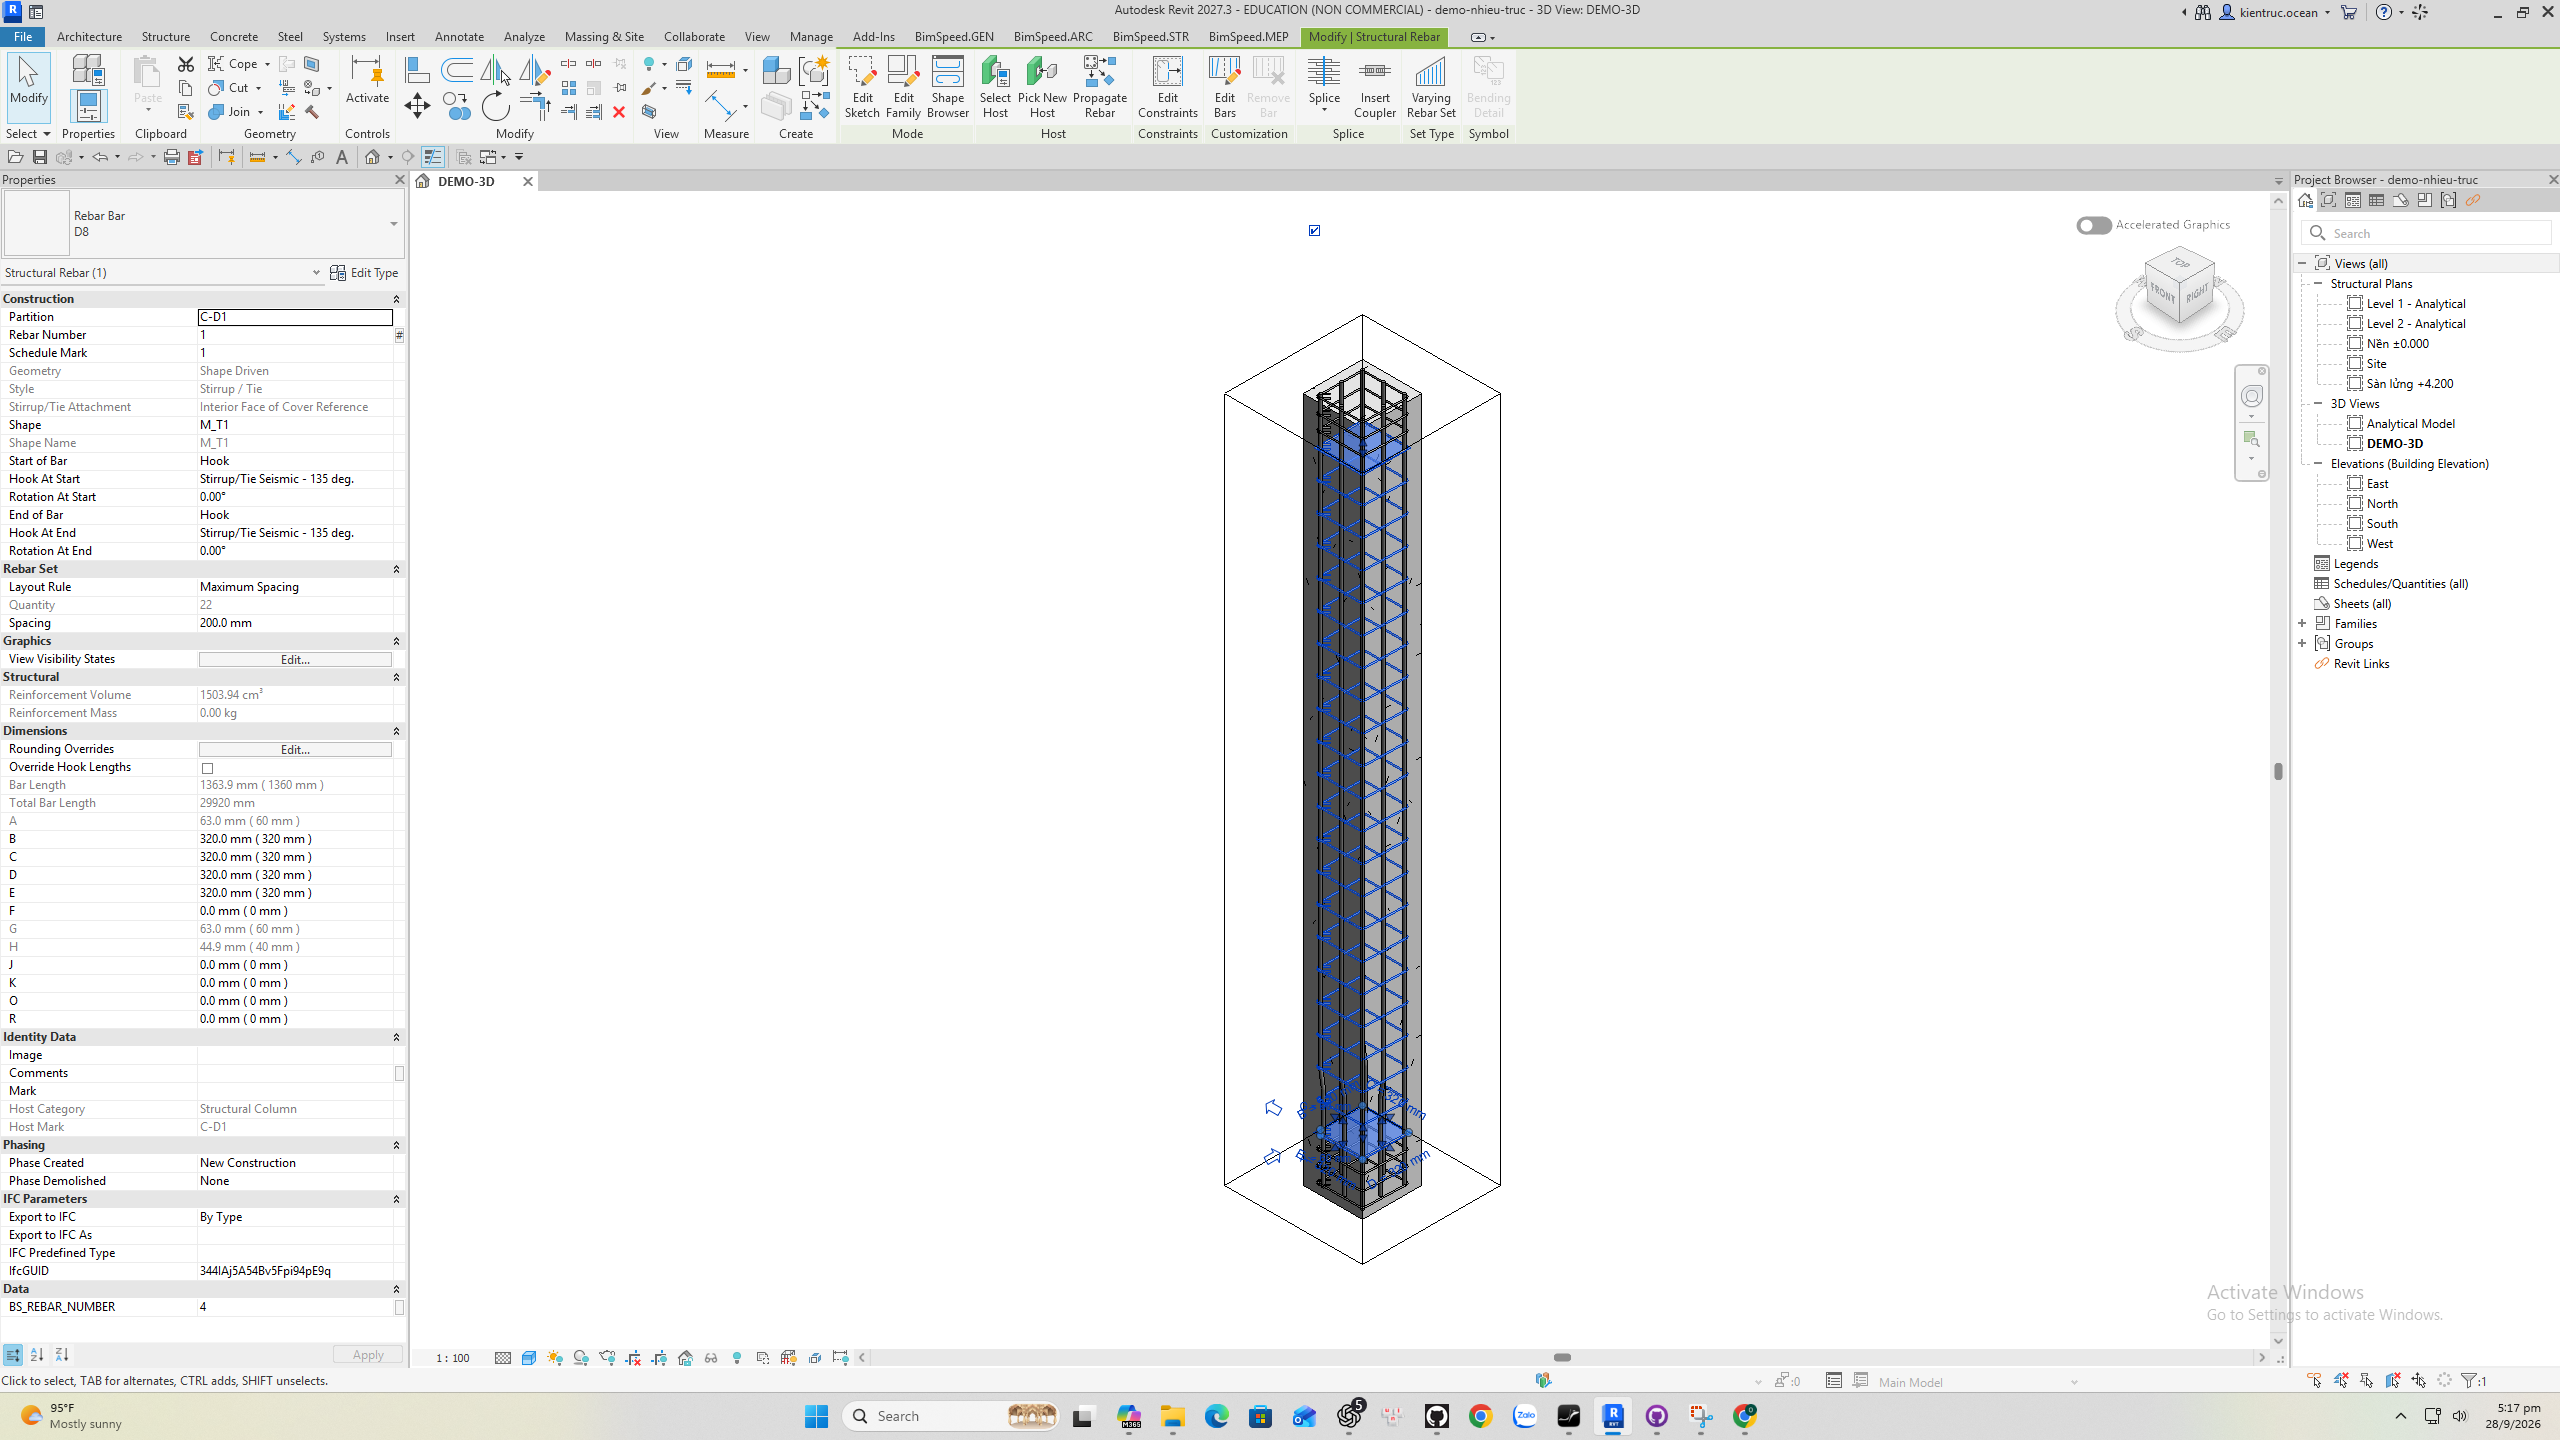Uncheck the checkbox above the column

1314,231
